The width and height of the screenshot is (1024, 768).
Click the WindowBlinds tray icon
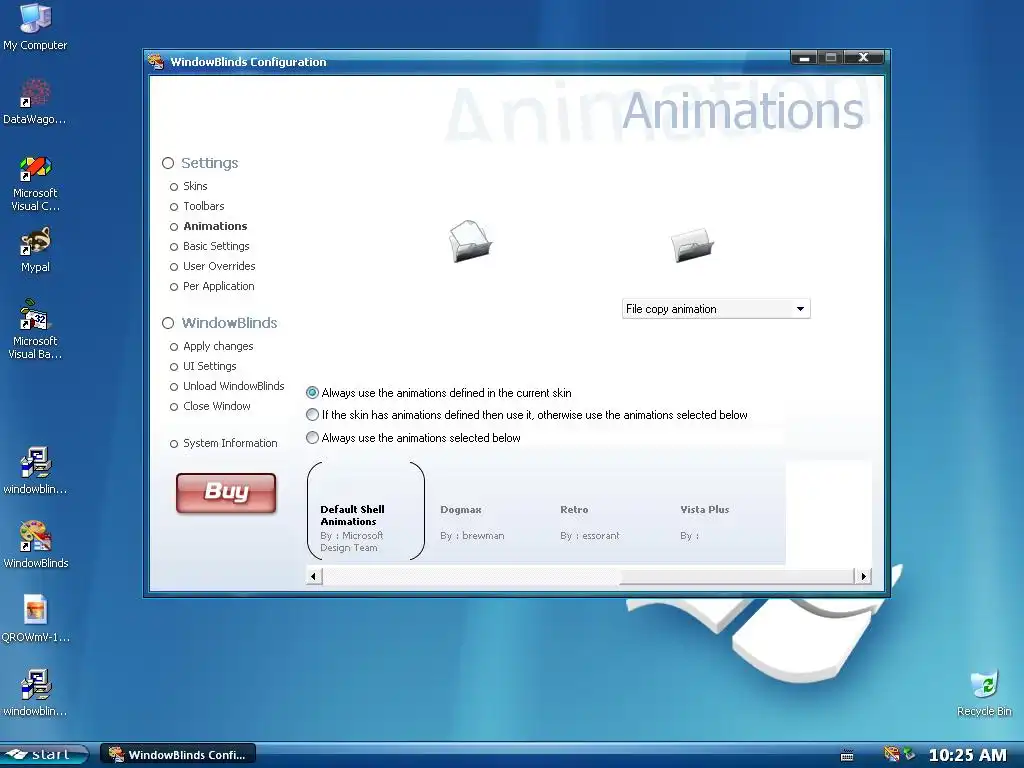[x=891, y=754]
